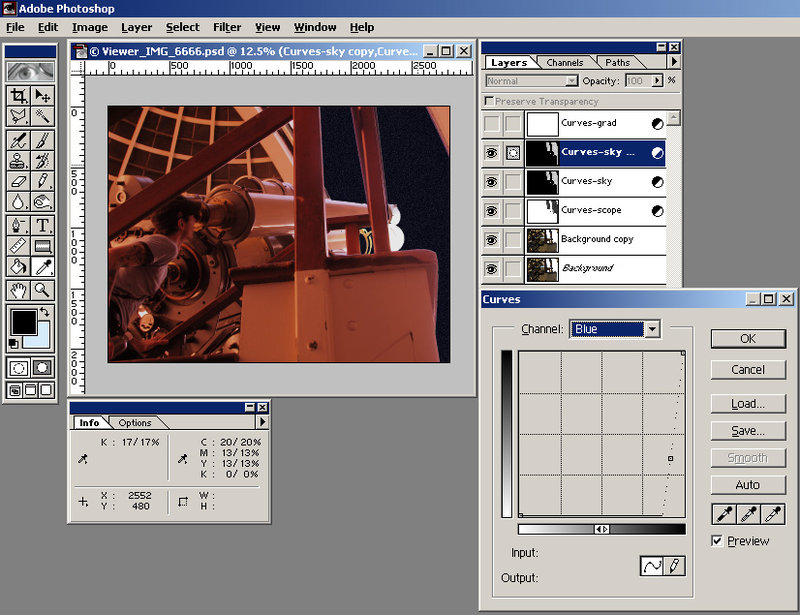Confirm Curves with OK

coord(748,338)
